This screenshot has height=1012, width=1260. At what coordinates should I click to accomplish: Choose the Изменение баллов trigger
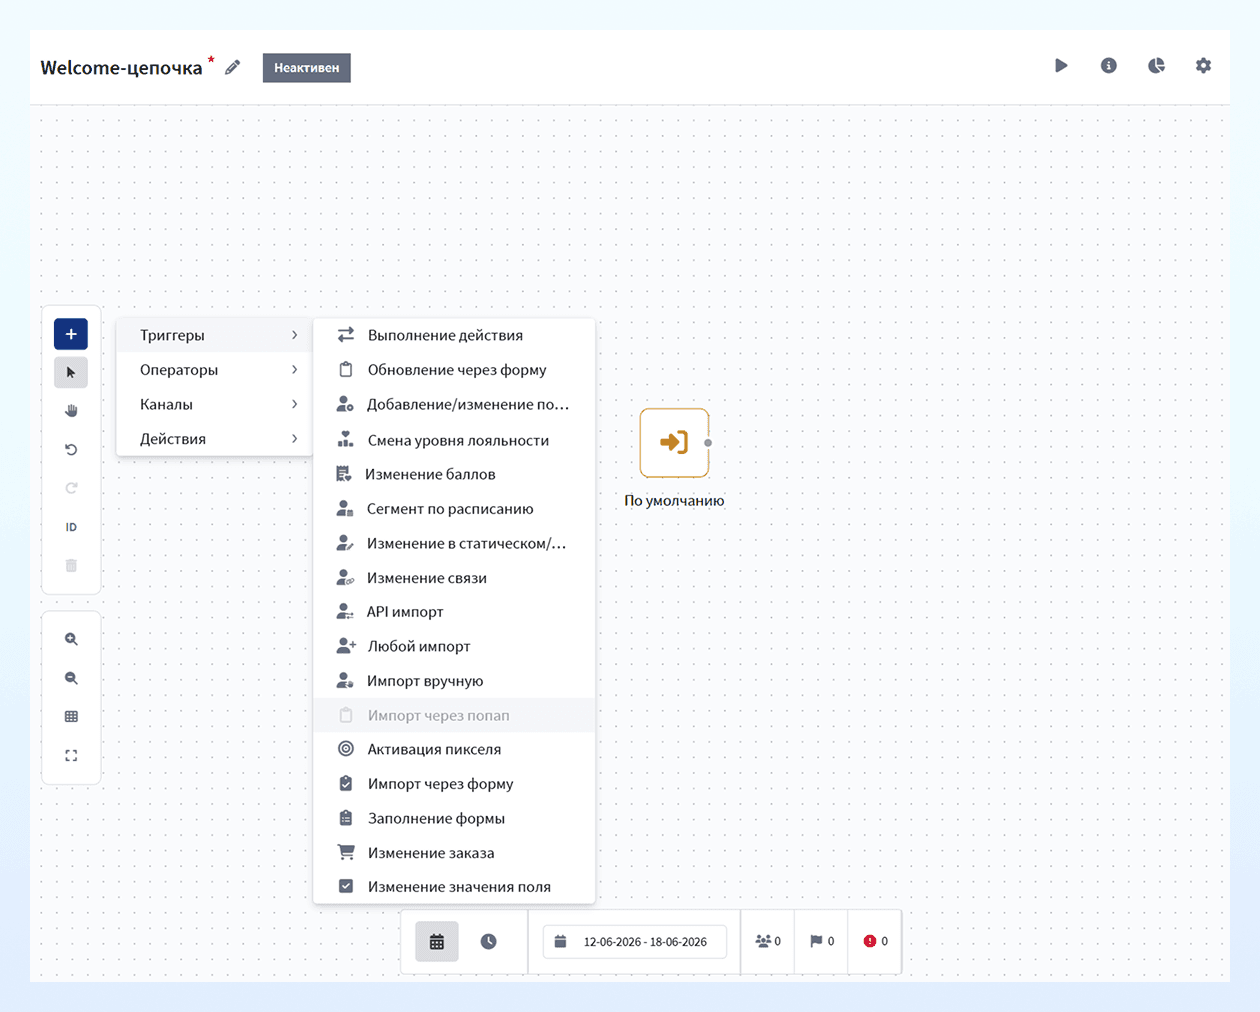point(455,474)
